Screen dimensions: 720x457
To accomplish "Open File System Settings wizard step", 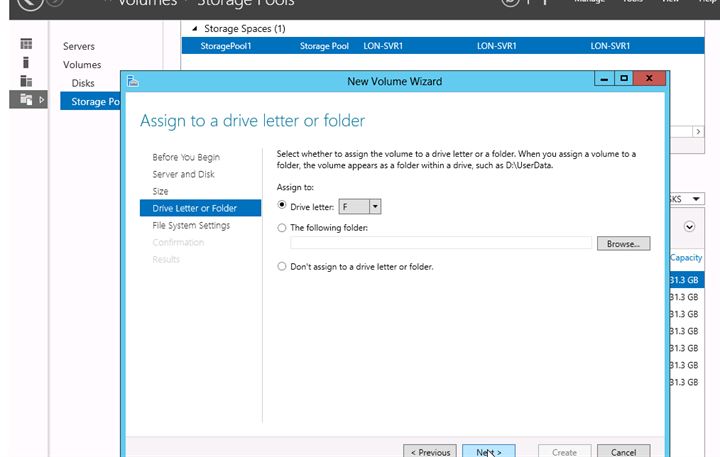I will pos(191,226).
